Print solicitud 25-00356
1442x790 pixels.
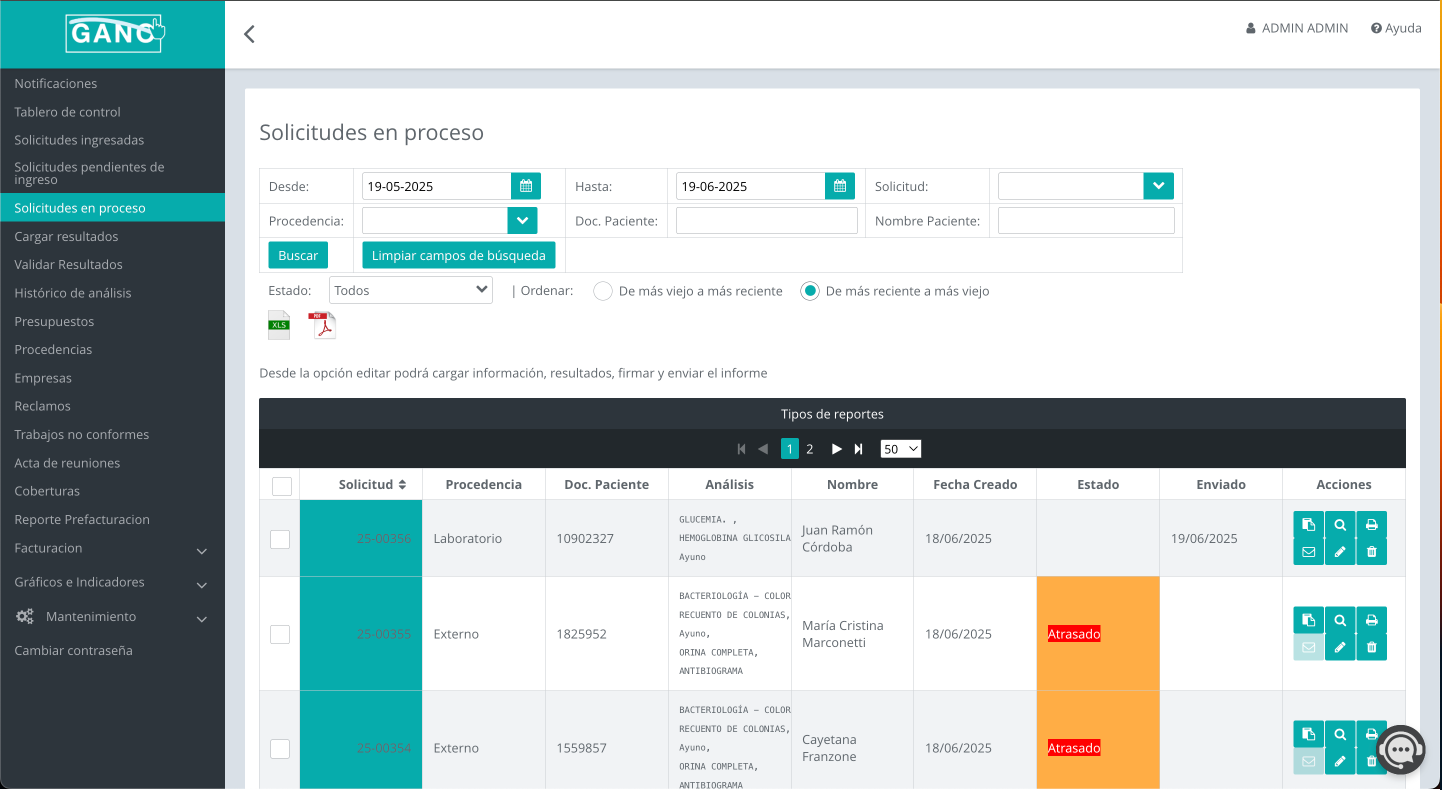1372,524
